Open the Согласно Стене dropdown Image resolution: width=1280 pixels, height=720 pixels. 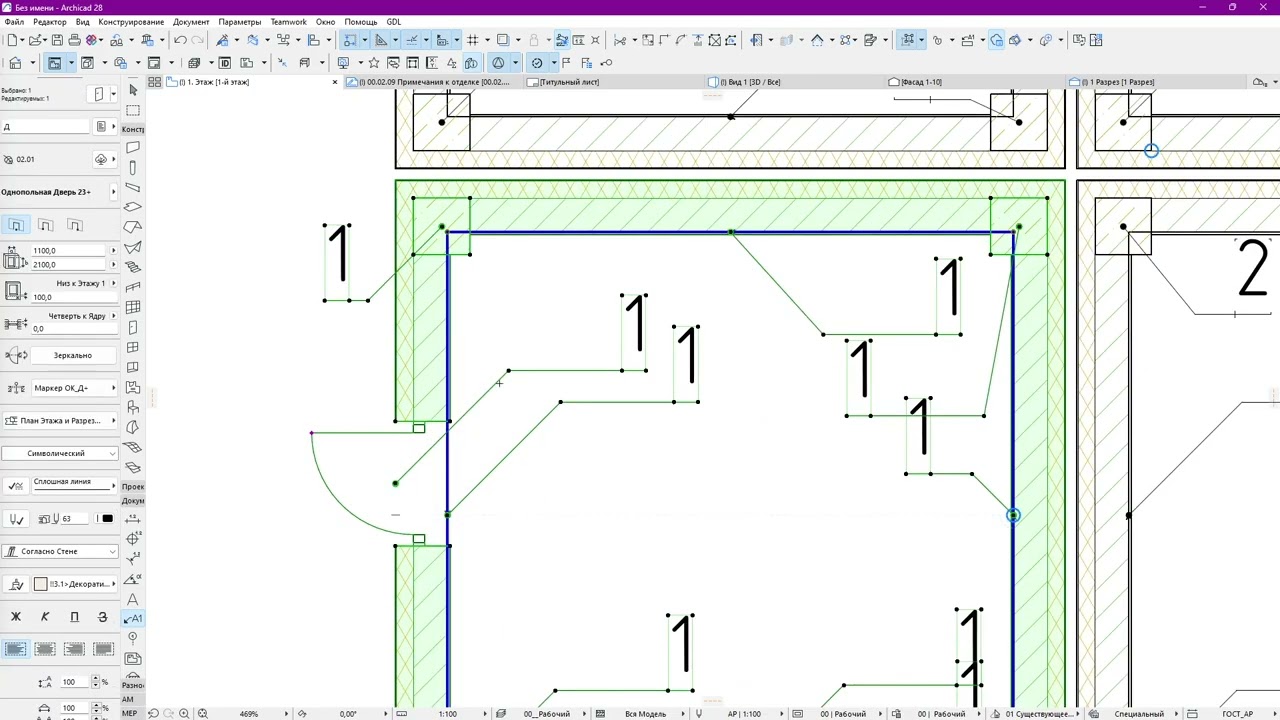click(60, 551)
